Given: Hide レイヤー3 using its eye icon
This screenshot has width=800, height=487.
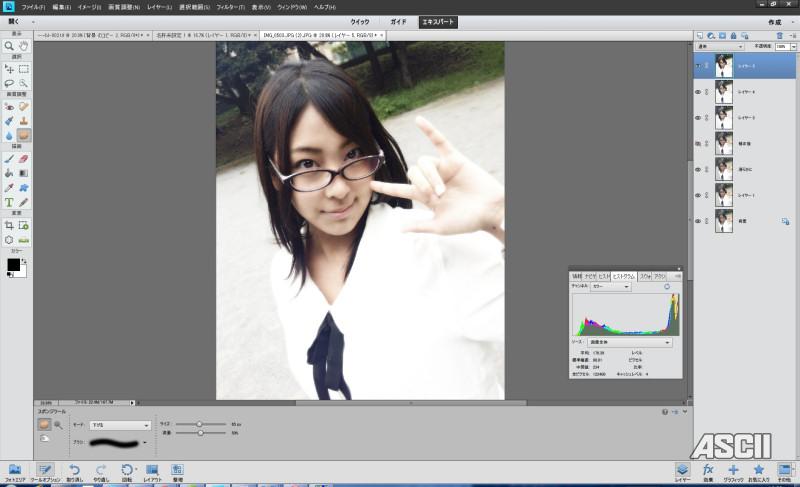Looking at the screenshot, I should 698,118.
